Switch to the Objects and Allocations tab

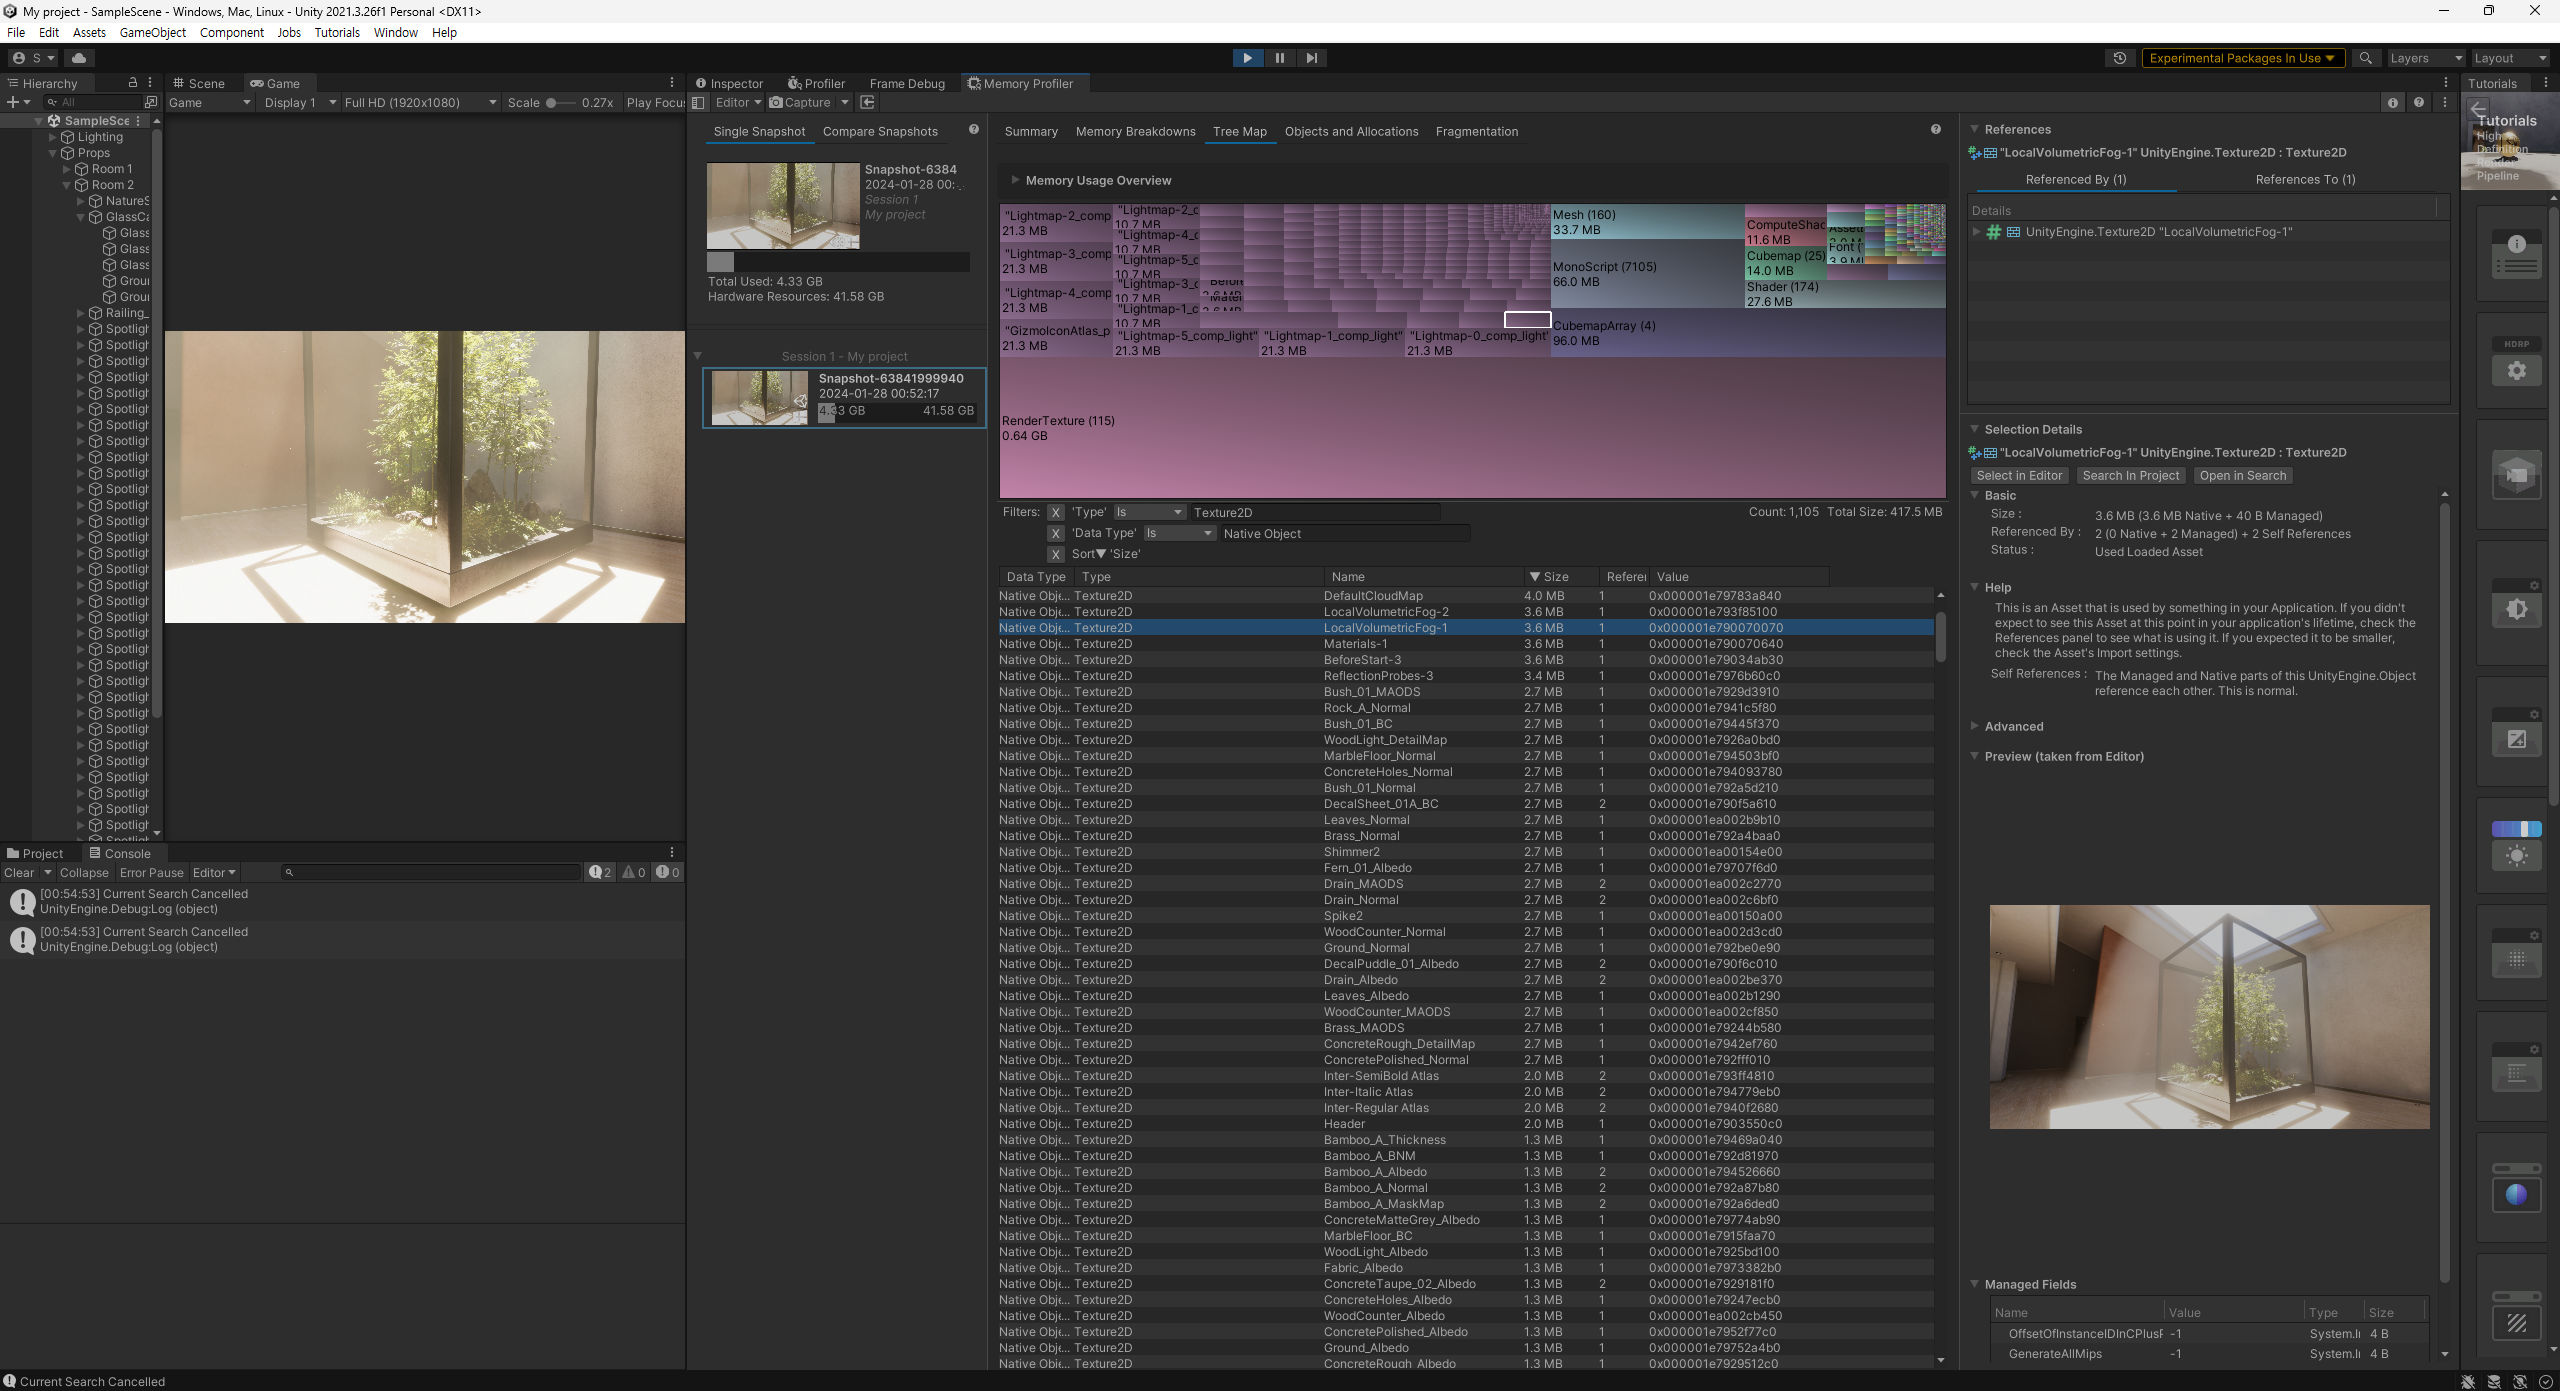(x=1351, y=131)
